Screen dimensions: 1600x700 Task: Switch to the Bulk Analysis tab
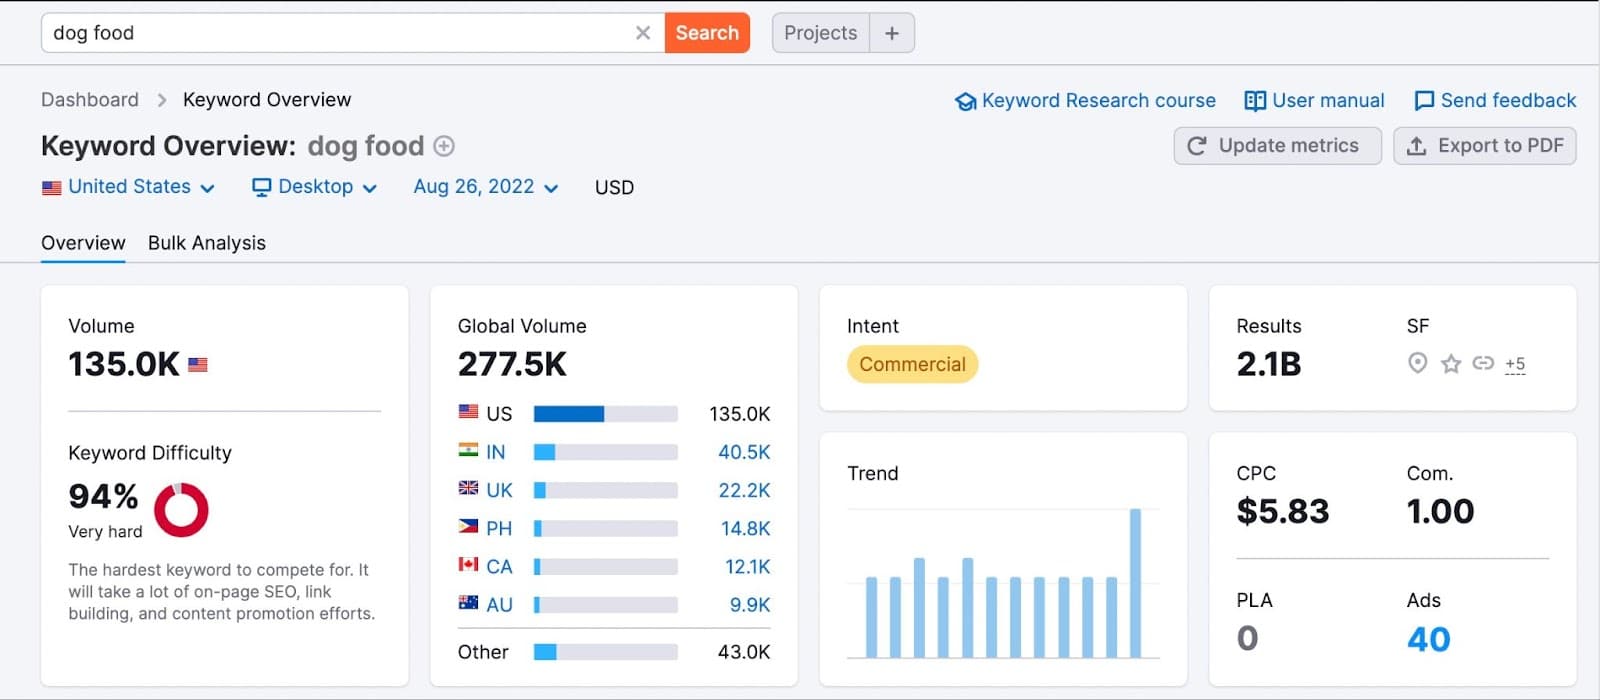tap(207, 243)
